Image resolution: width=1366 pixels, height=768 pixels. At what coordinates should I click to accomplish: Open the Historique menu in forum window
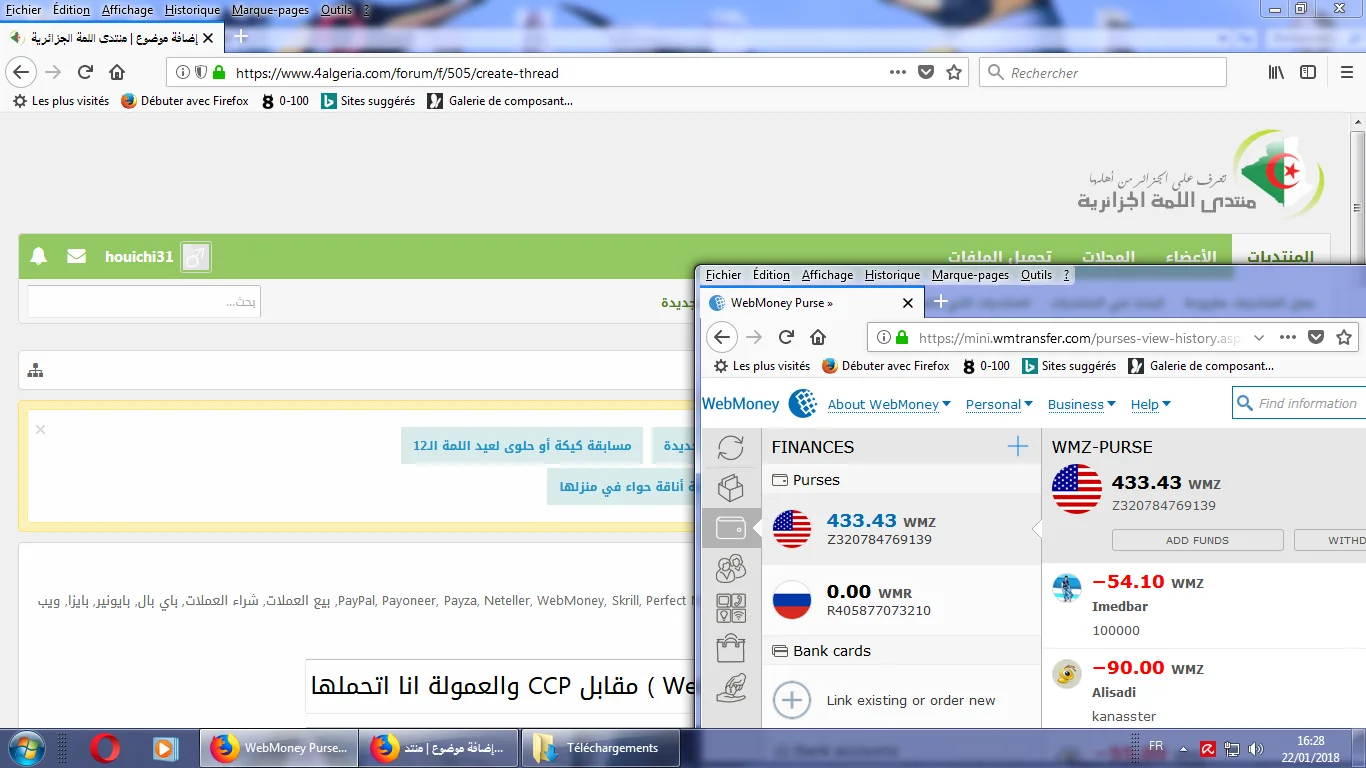point(191,10)
